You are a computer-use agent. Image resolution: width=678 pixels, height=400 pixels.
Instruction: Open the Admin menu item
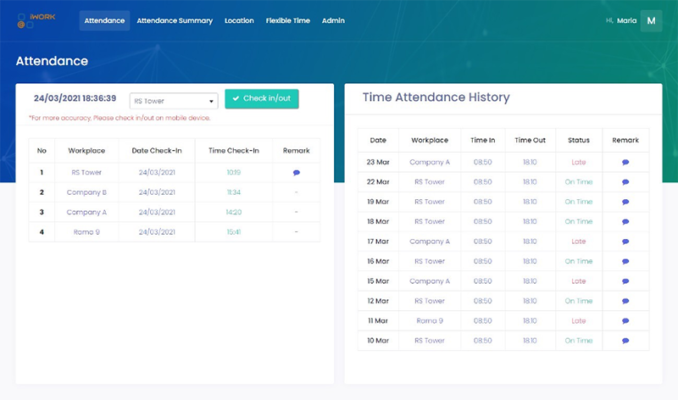pos(333,20)
